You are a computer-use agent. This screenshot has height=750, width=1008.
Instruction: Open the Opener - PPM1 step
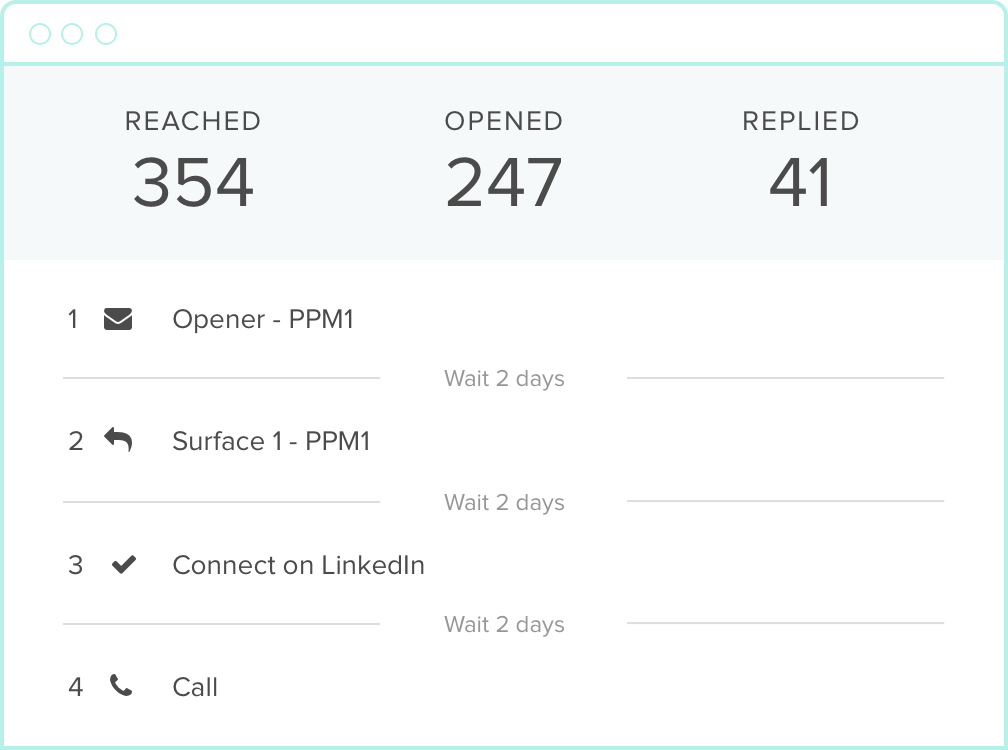coord(263,320)
